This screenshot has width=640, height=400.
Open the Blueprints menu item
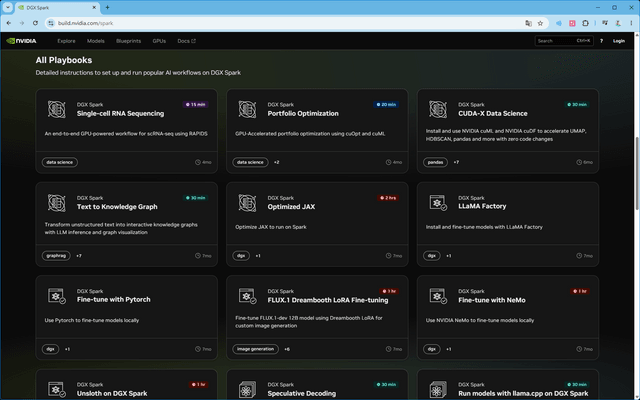pyautogui.click(x=128, y=41)
